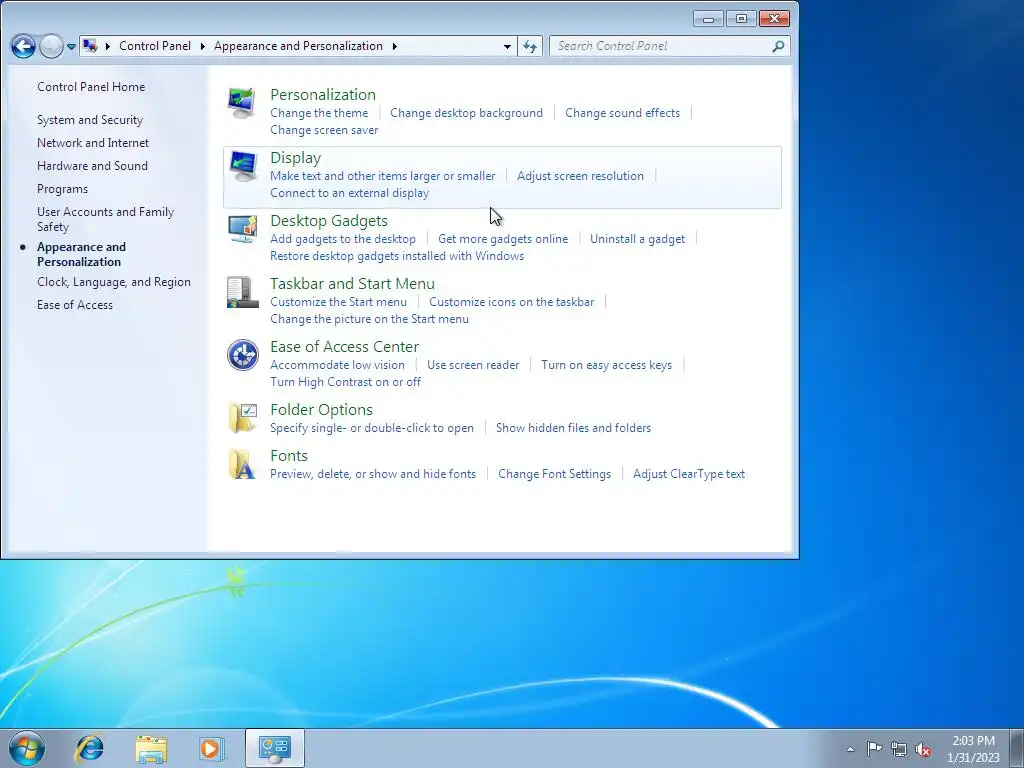Open Windows Media Player from the taskbar

[212, 748]
